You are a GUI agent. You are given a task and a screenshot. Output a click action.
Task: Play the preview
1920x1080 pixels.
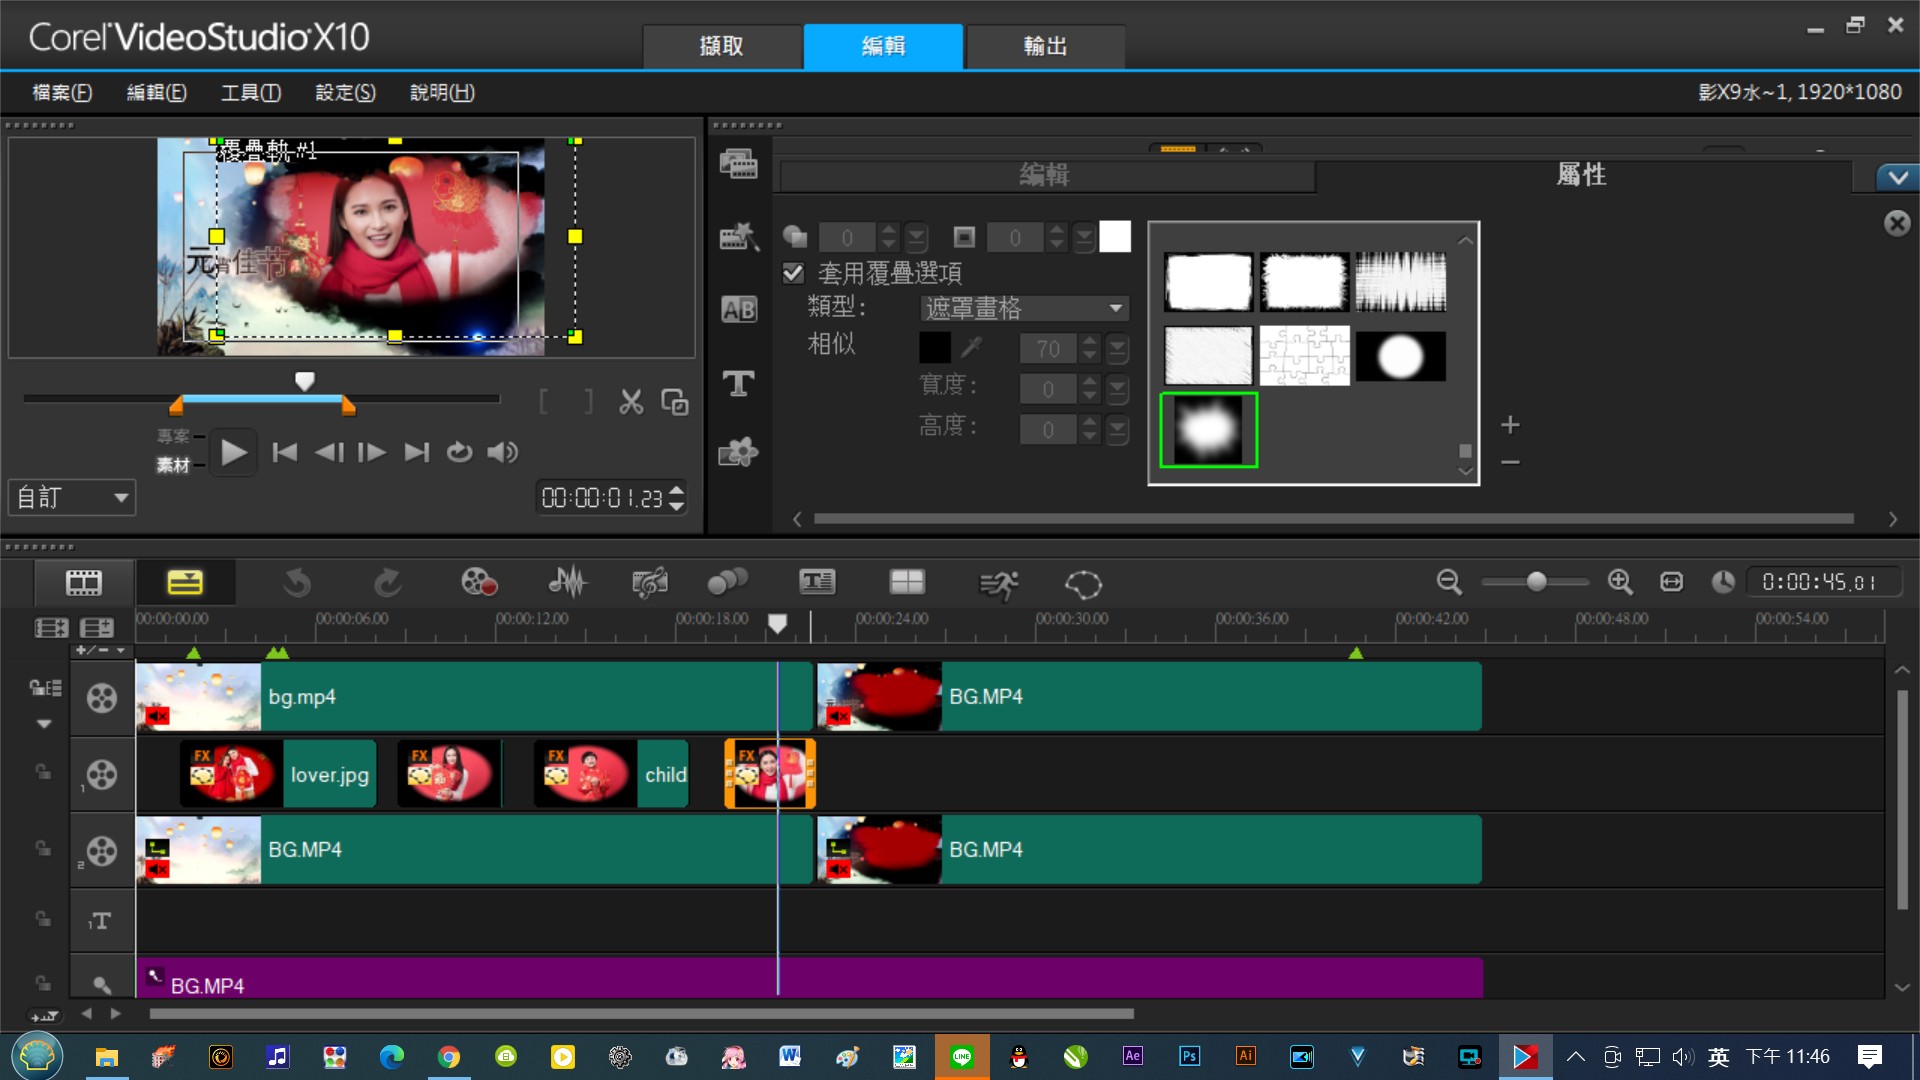233,452
